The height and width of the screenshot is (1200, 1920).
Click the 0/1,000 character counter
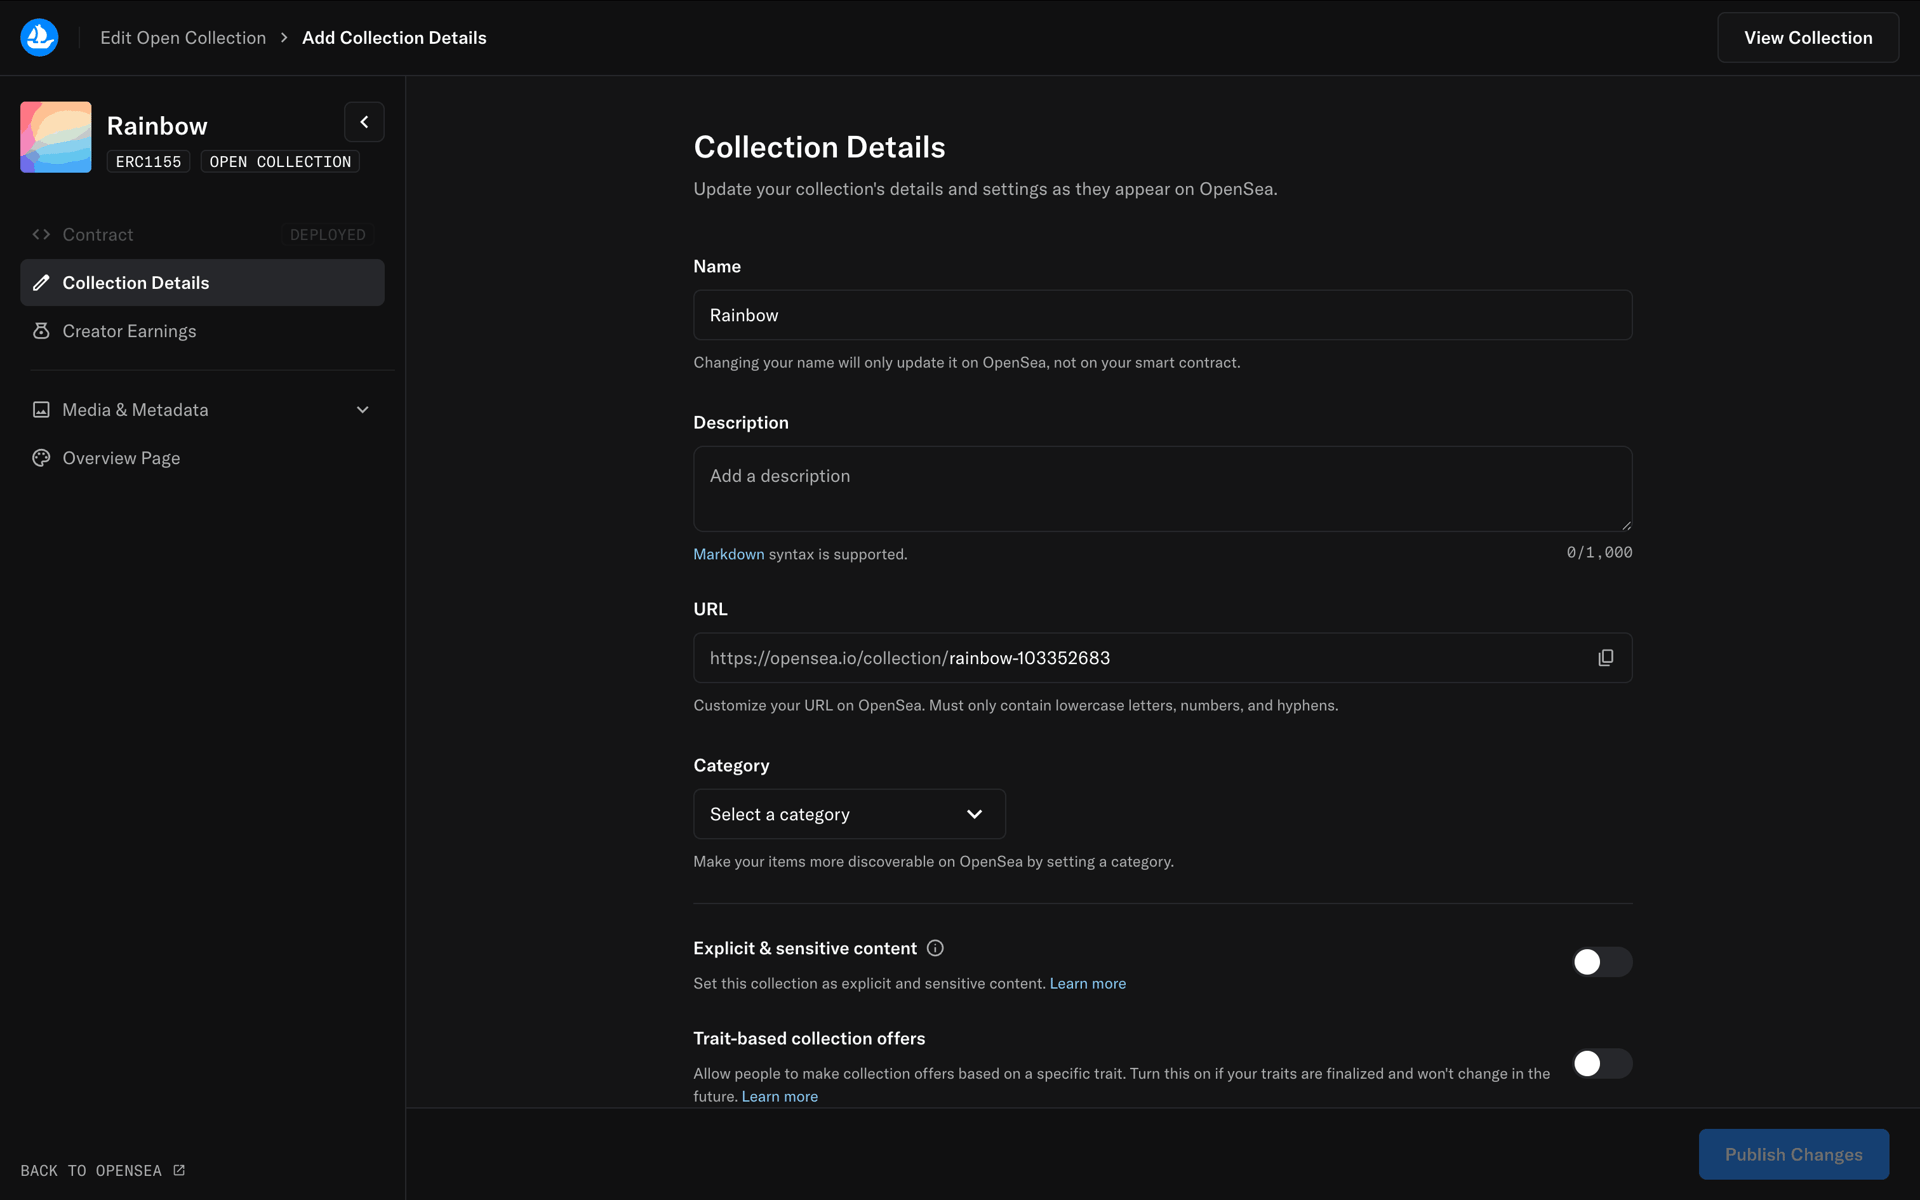[x=1599, y=553]
